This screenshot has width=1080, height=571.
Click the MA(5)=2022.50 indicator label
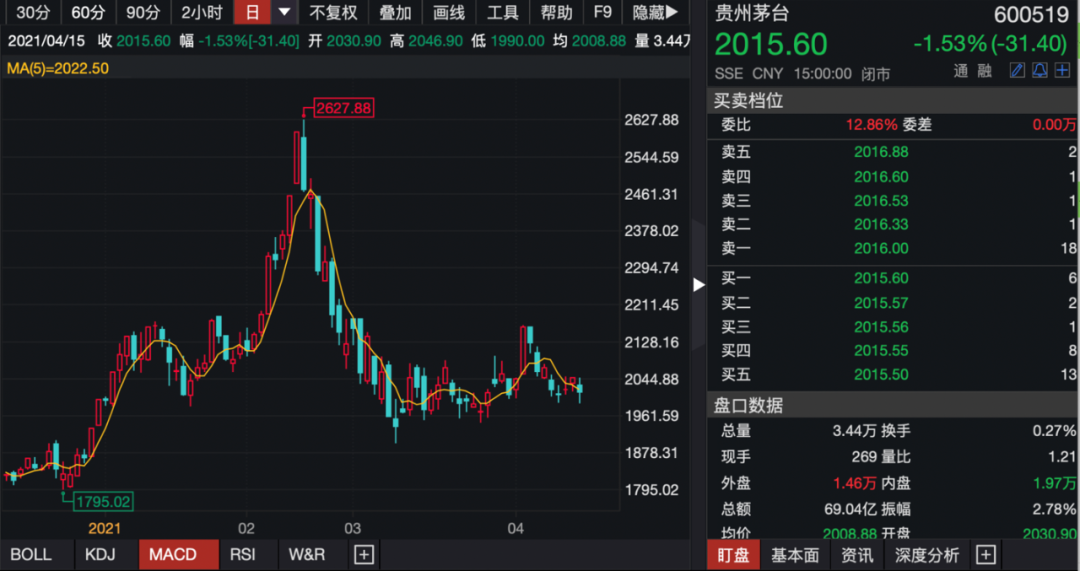pos(58,68)
